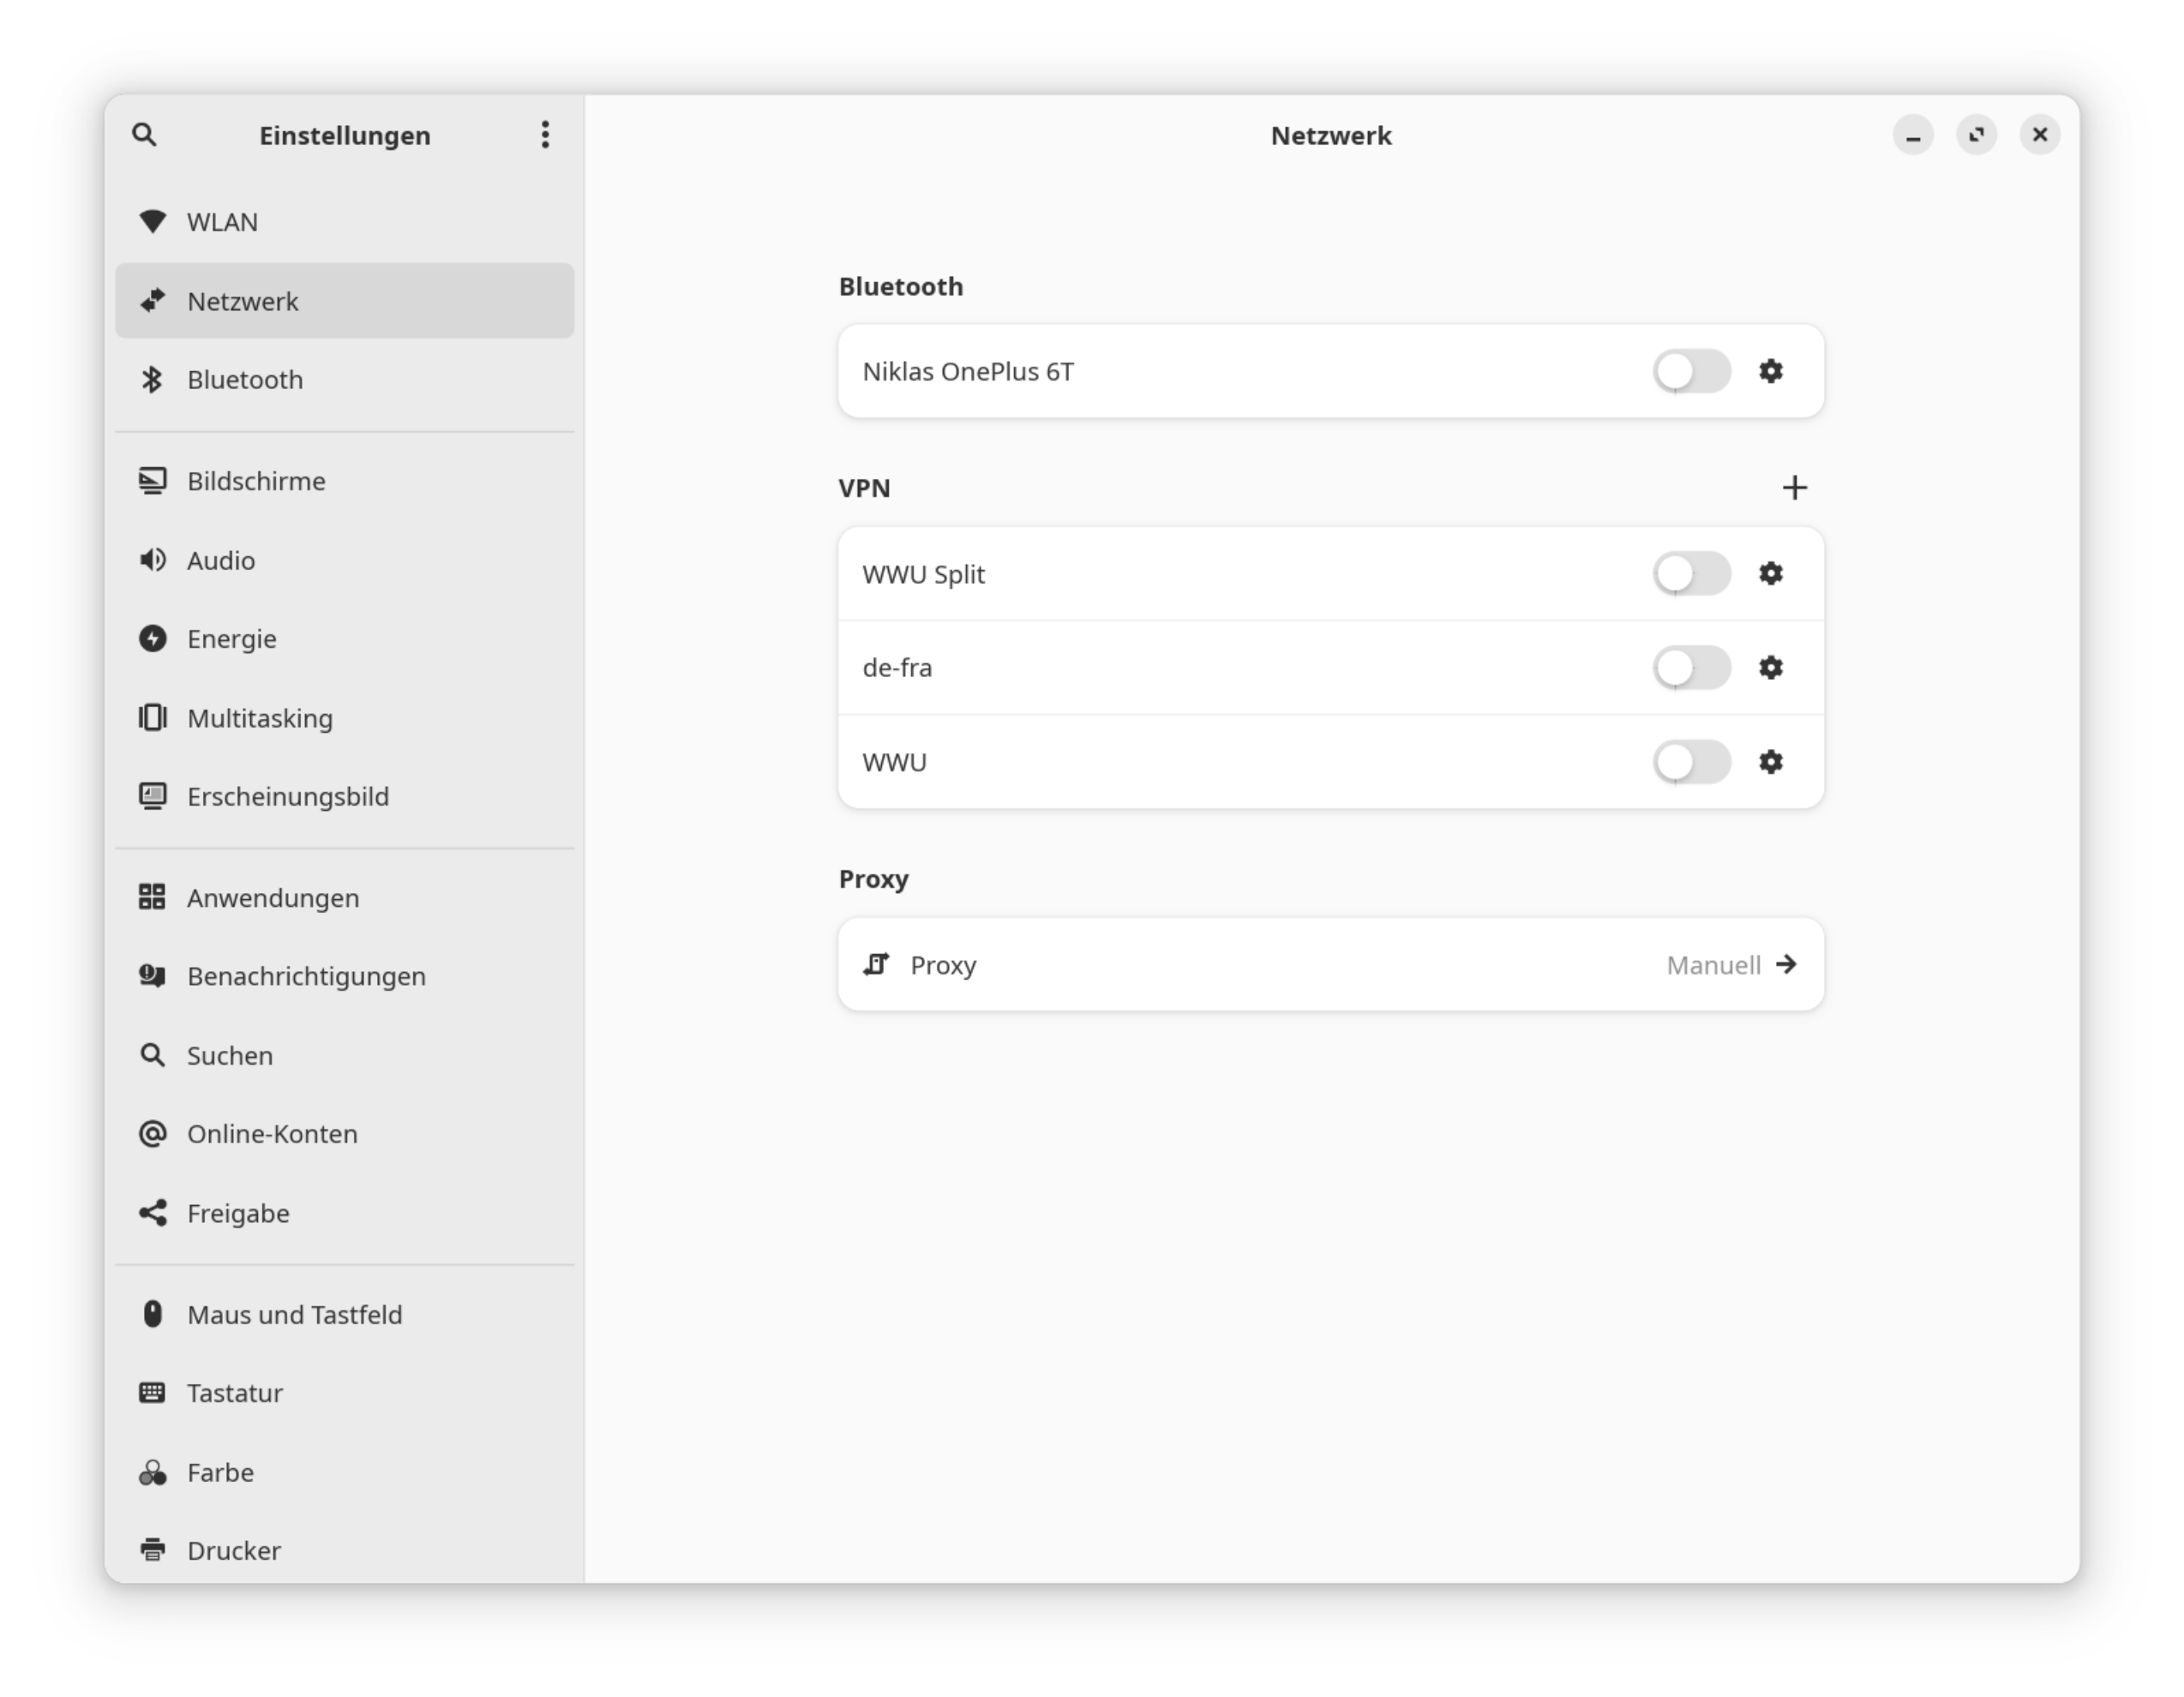Enable the de-fra VPN switch
Viewport: 2184px width, 1697px height.
[1691, 667]
